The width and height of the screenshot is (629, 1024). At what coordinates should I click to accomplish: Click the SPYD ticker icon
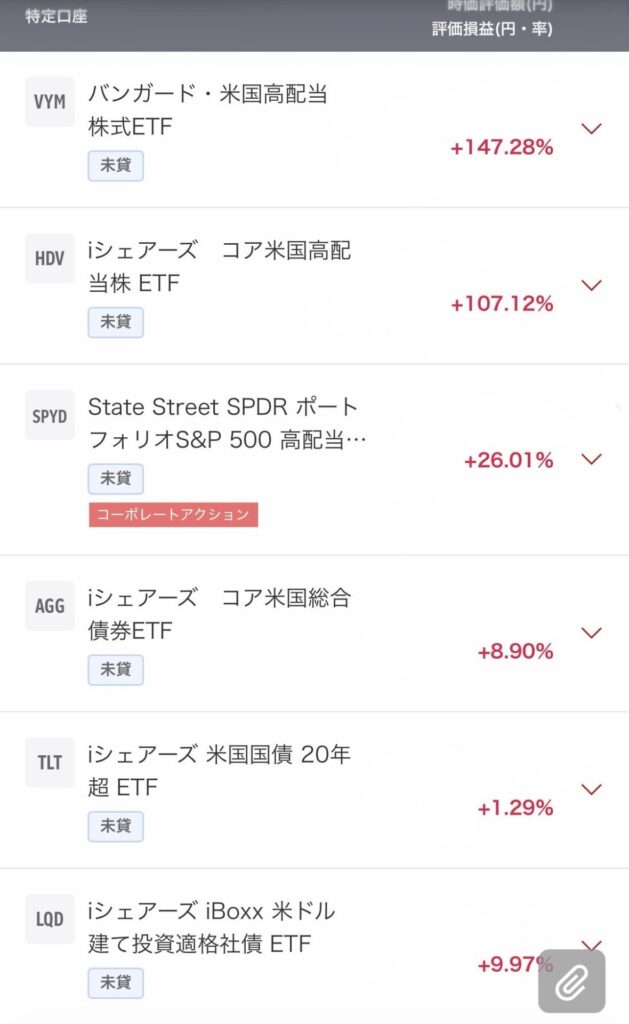pyautogui.click(x=50, y=415)
